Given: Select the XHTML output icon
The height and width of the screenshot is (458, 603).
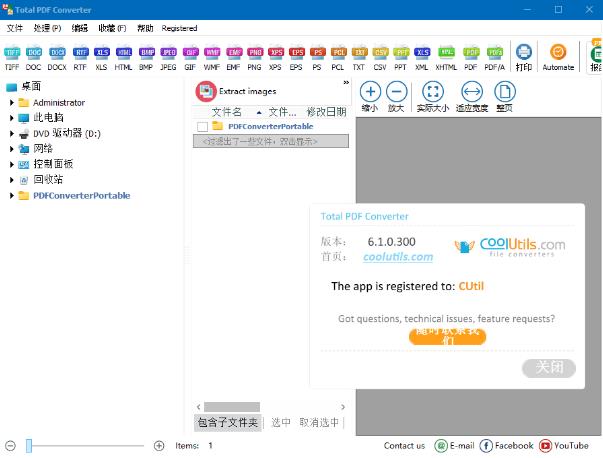Looking at the screenshot, I should 446,58.
